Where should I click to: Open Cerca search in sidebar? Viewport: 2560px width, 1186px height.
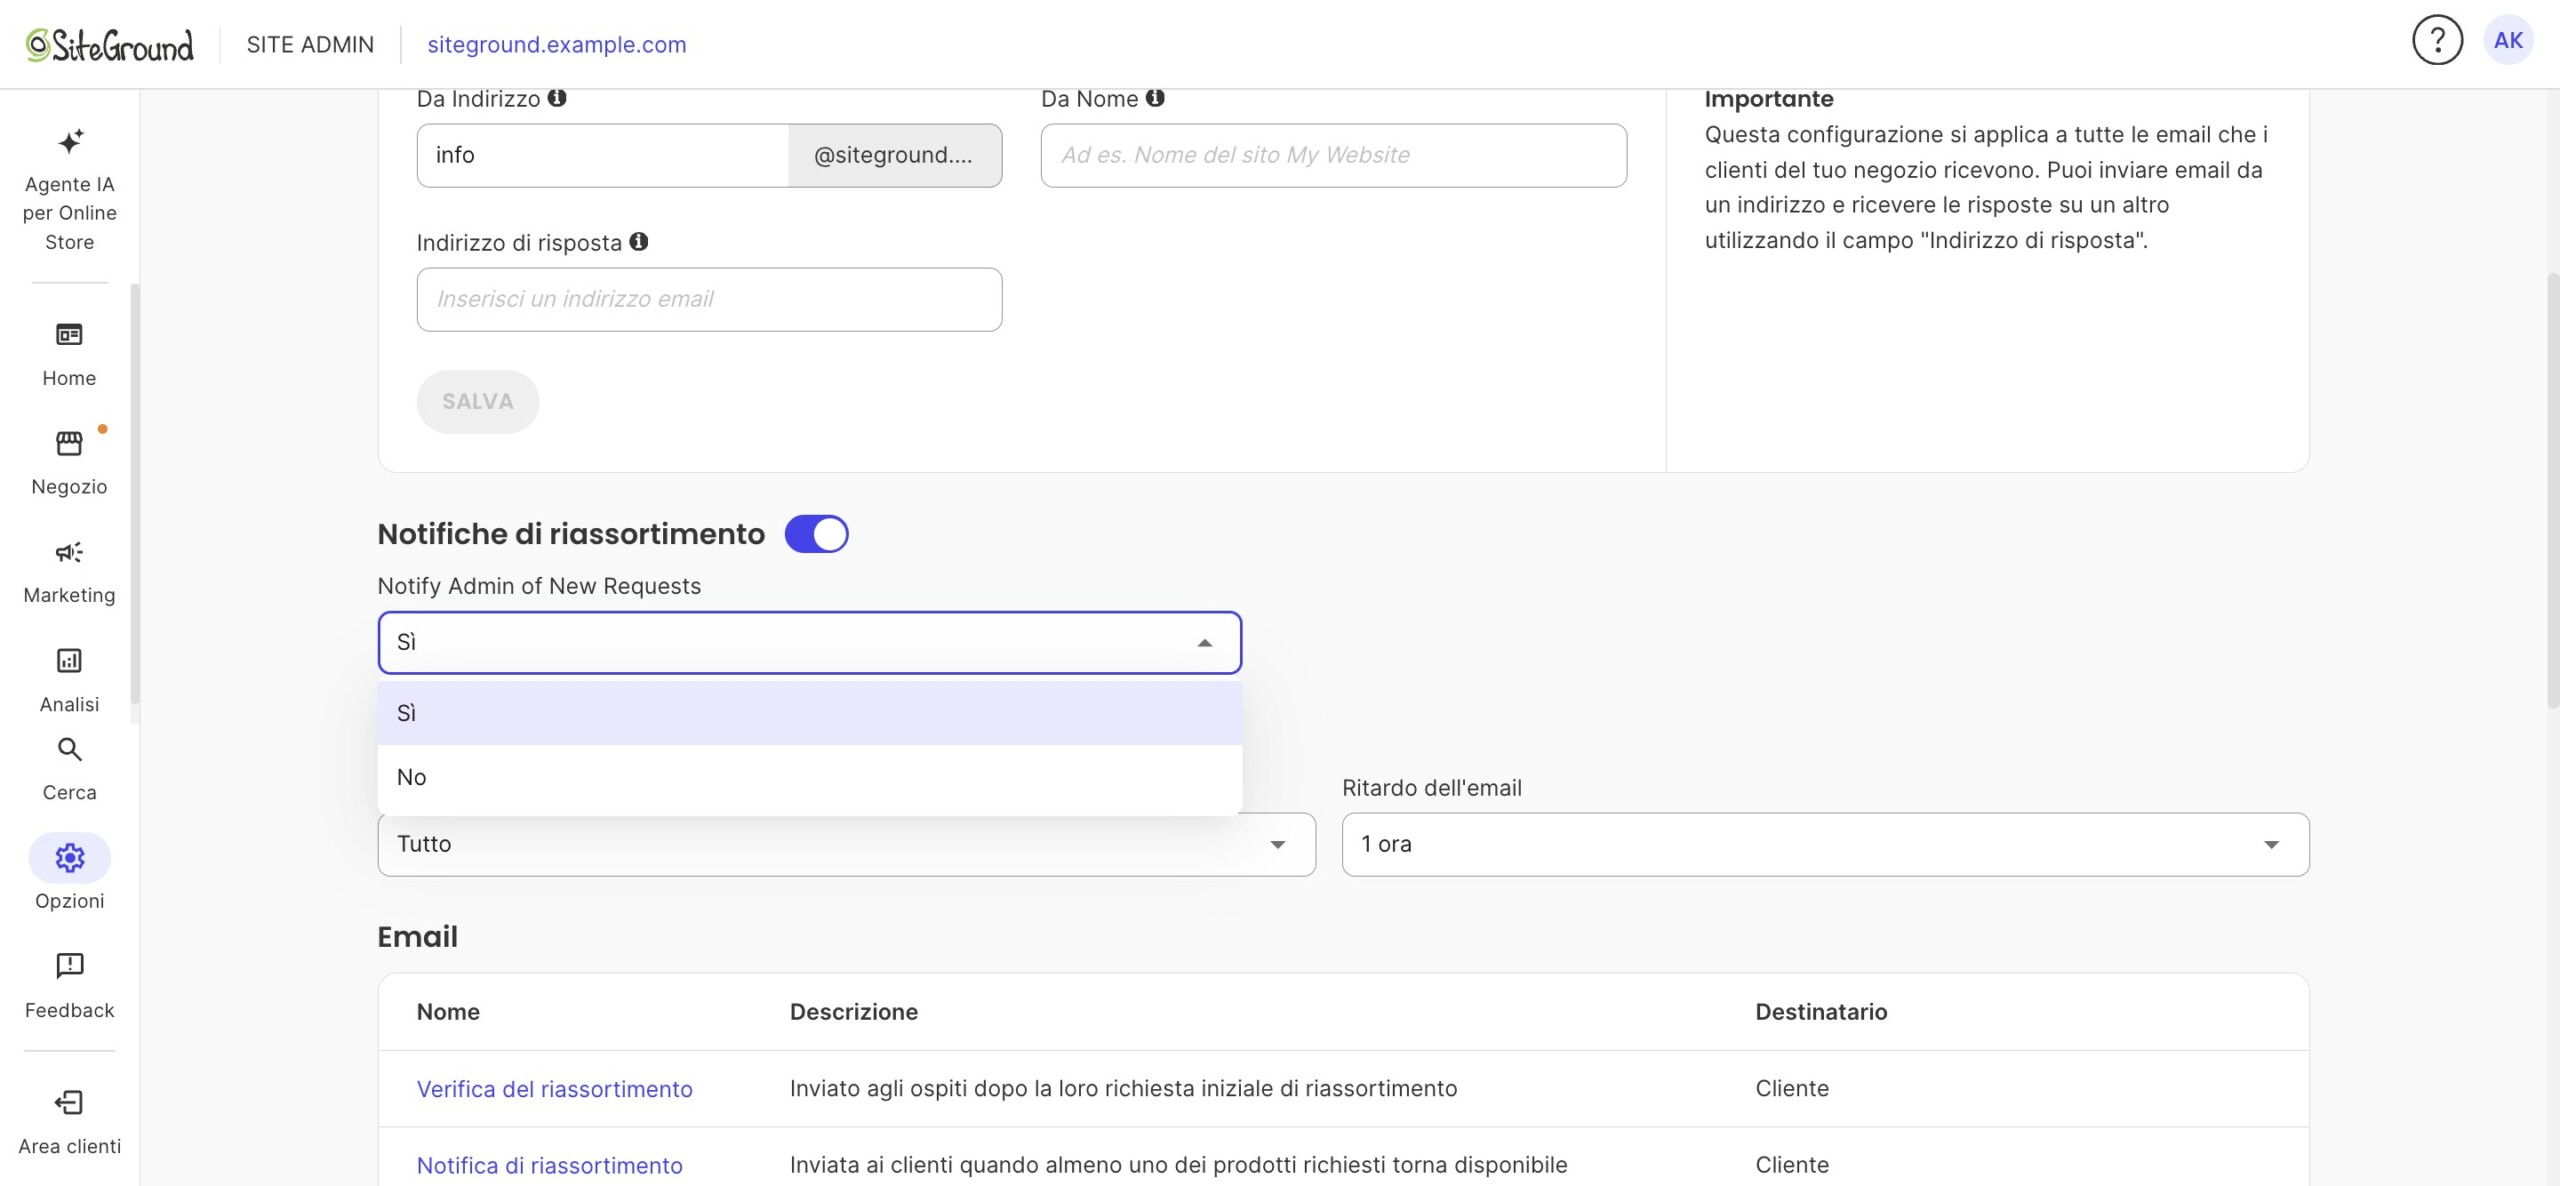(69, 769)
